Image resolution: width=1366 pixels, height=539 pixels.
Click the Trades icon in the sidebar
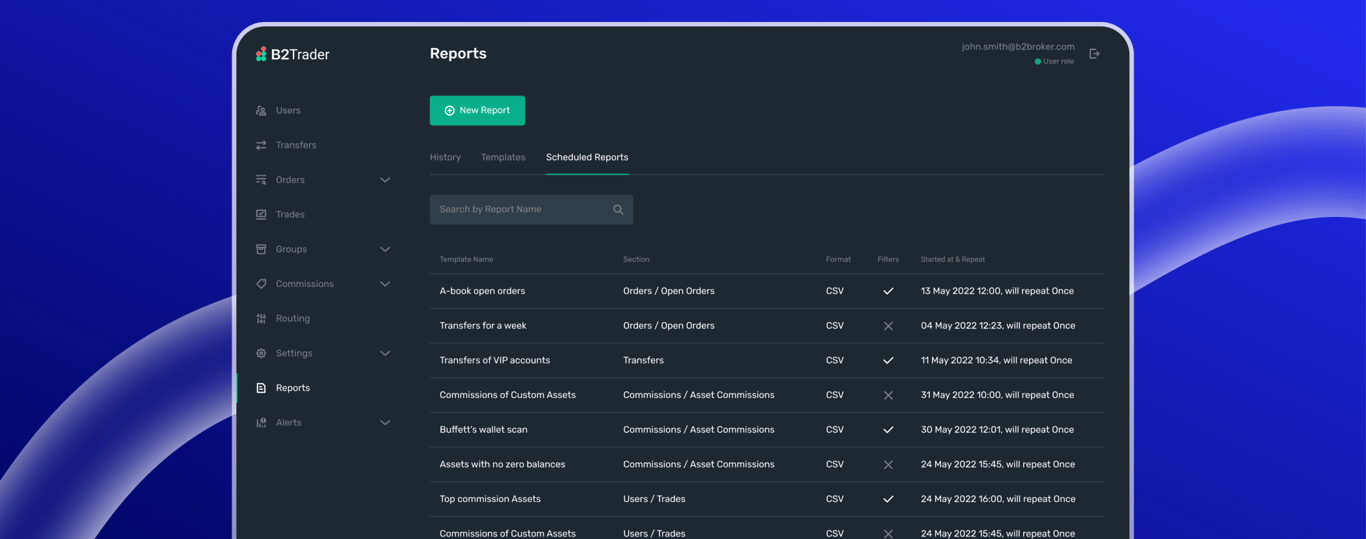261,215
